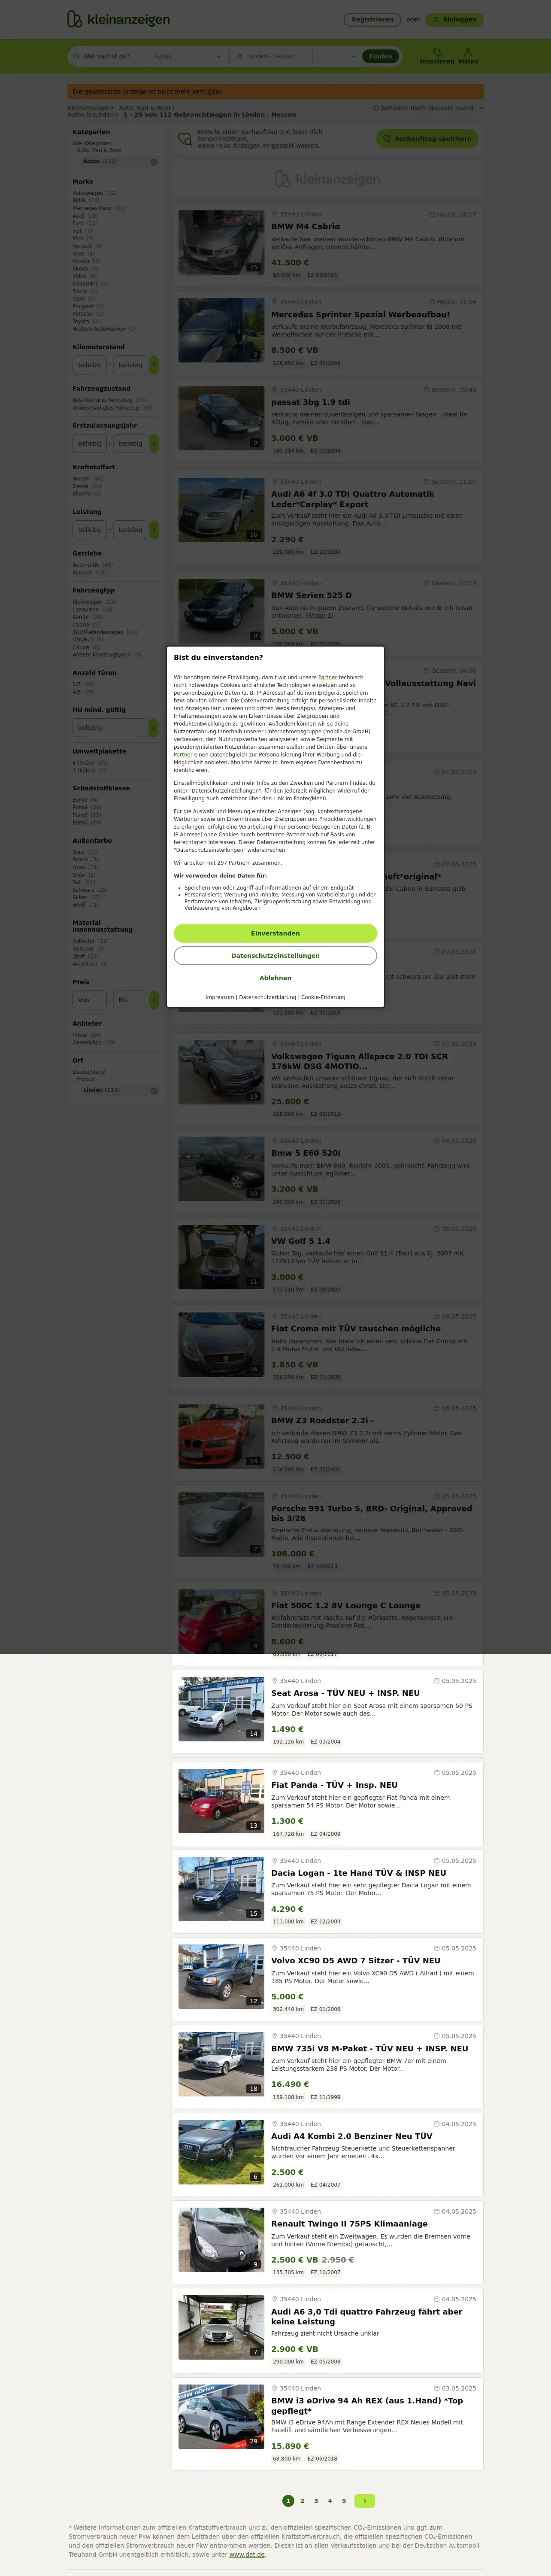Filter by Volkswagen brand
This screenshot has height=2576, width=551.
coord(87,193)
